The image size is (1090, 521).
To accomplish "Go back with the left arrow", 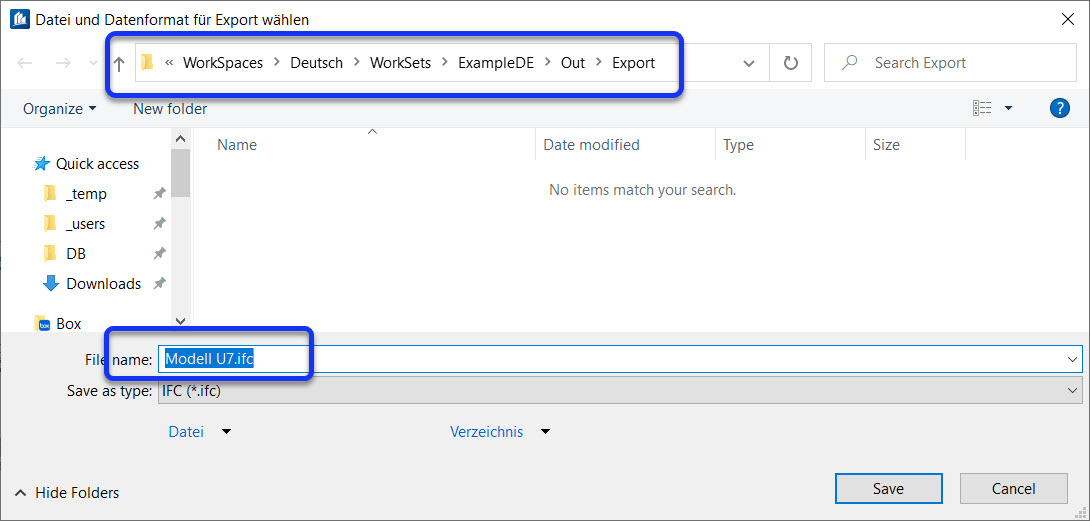I will 25,63.
